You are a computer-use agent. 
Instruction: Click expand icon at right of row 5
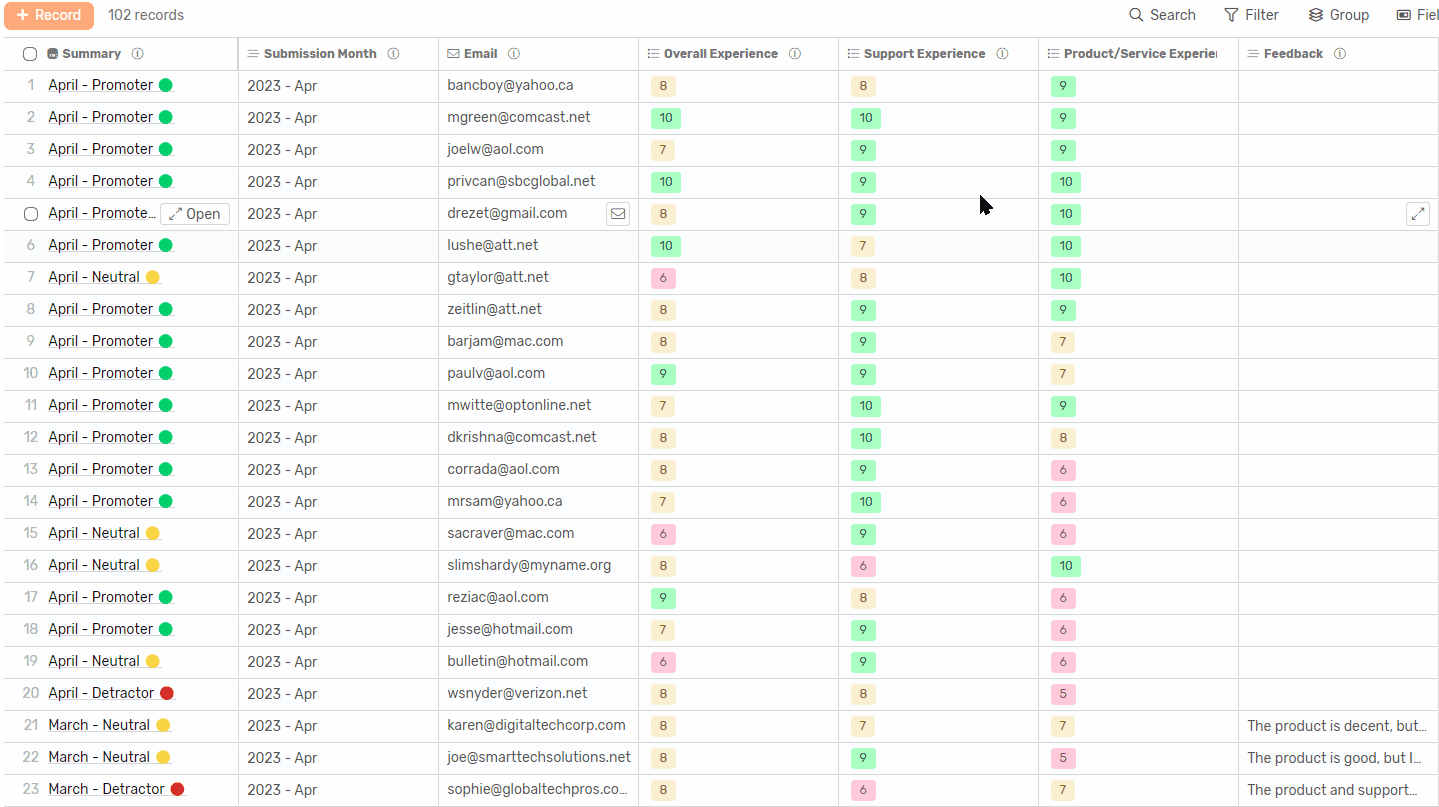click(1417, 214)
